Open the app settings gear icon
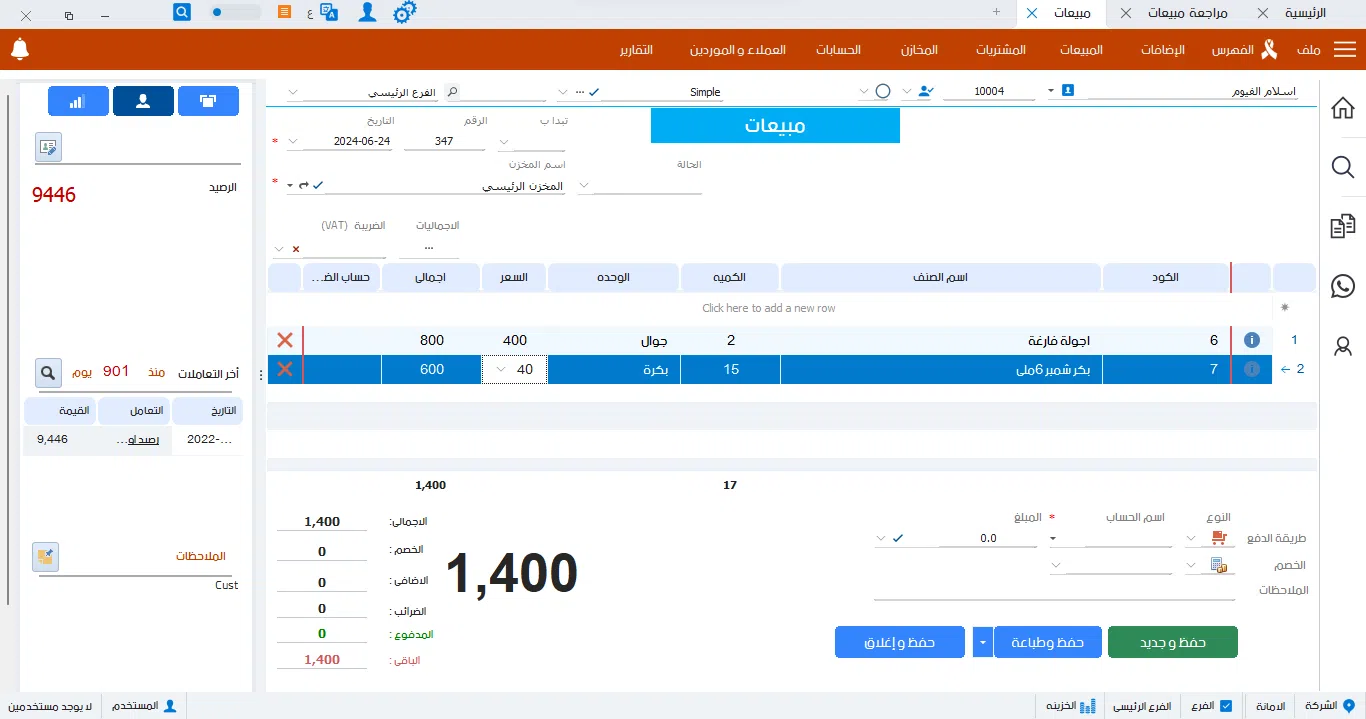This screenshot has width=1366, height=719. tap(405, 12)
